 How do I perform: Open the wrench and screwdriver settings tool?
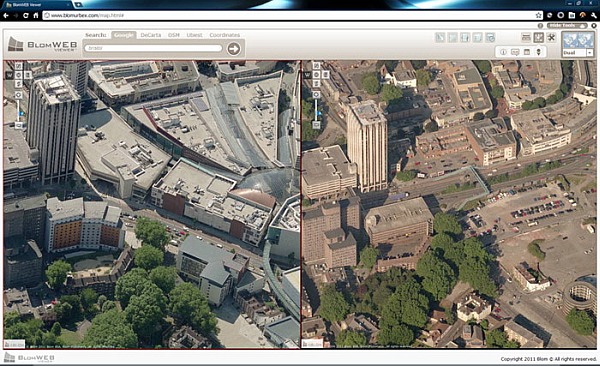coord(551,38)
